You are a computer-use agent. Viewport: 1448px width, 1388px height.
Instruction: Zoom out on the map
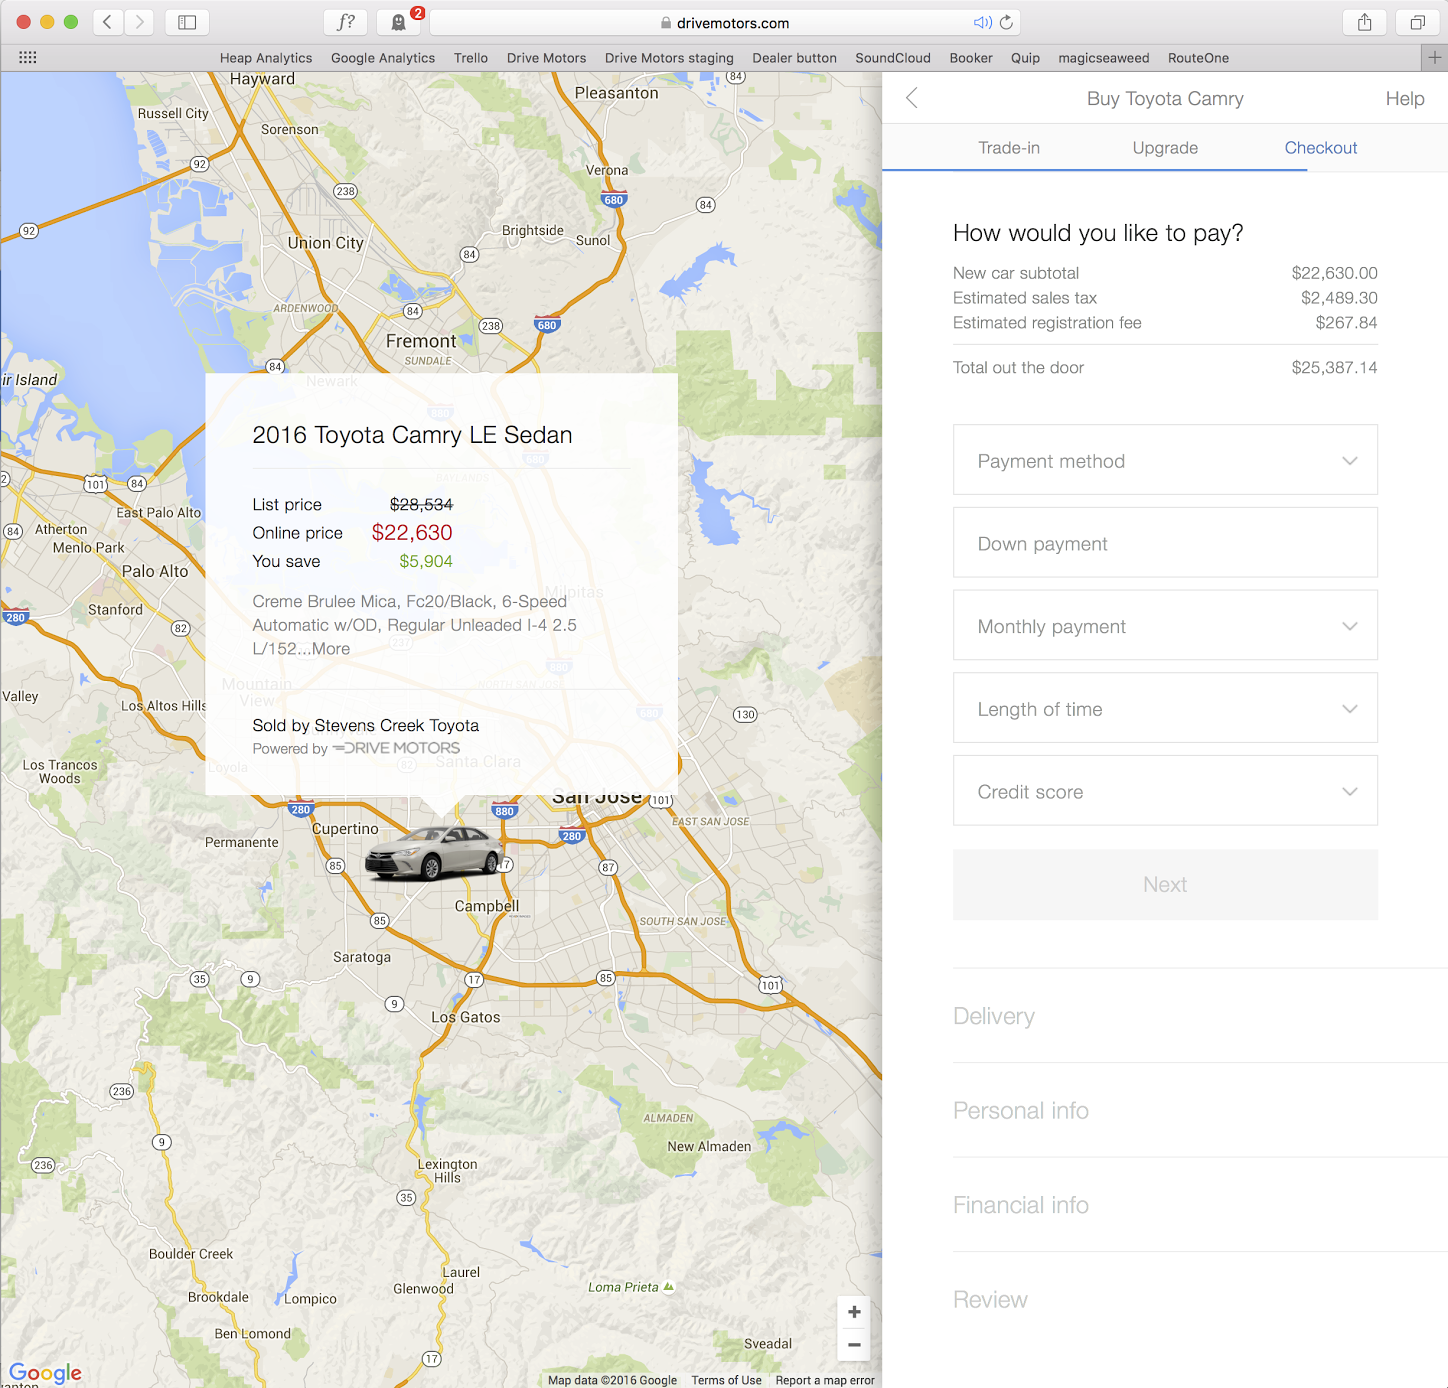point(854,1345)
